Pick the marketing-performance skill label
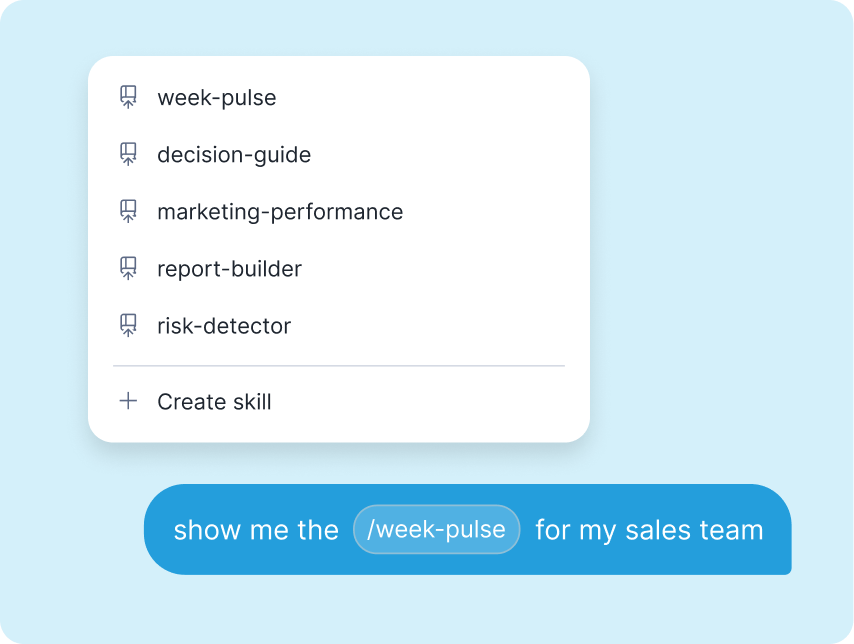854x644 pixels. point(280,212)
